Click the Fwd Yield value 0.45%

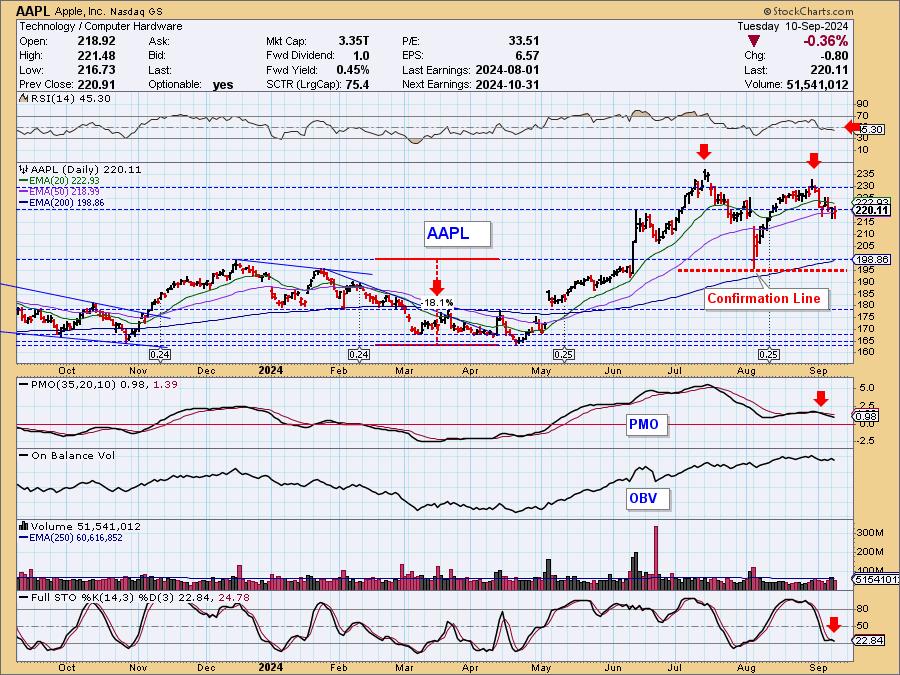pos(352,70)
